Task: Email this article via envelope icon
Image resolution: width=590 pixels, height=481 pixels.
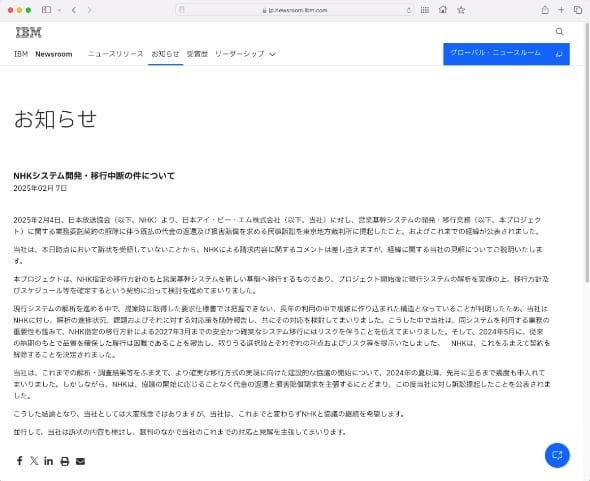Action: 80,461
